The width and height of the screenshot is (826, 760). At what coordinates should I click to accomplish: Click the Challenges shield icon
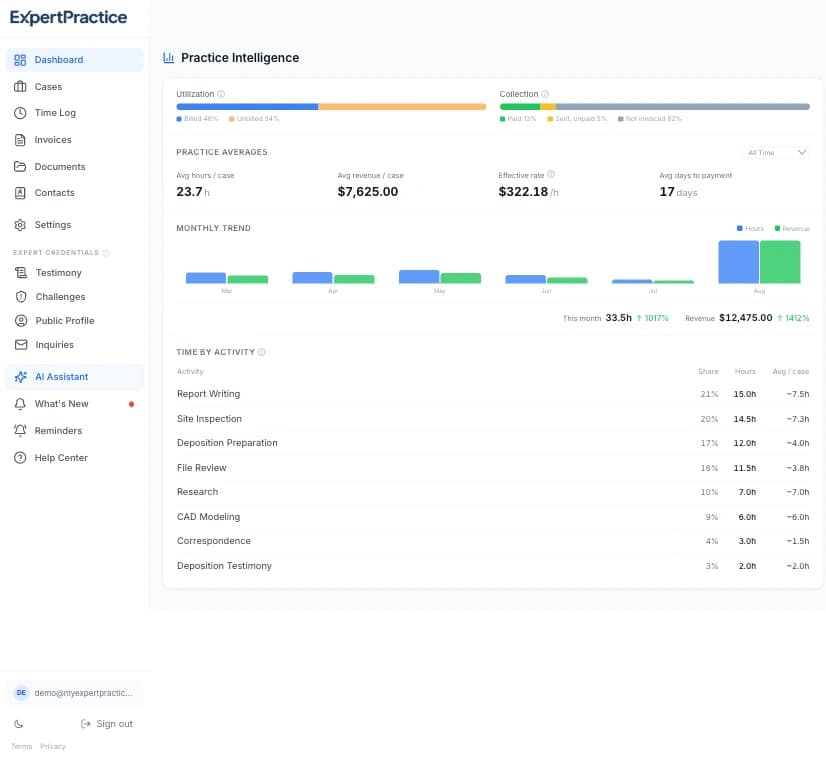tap(21, 297)
